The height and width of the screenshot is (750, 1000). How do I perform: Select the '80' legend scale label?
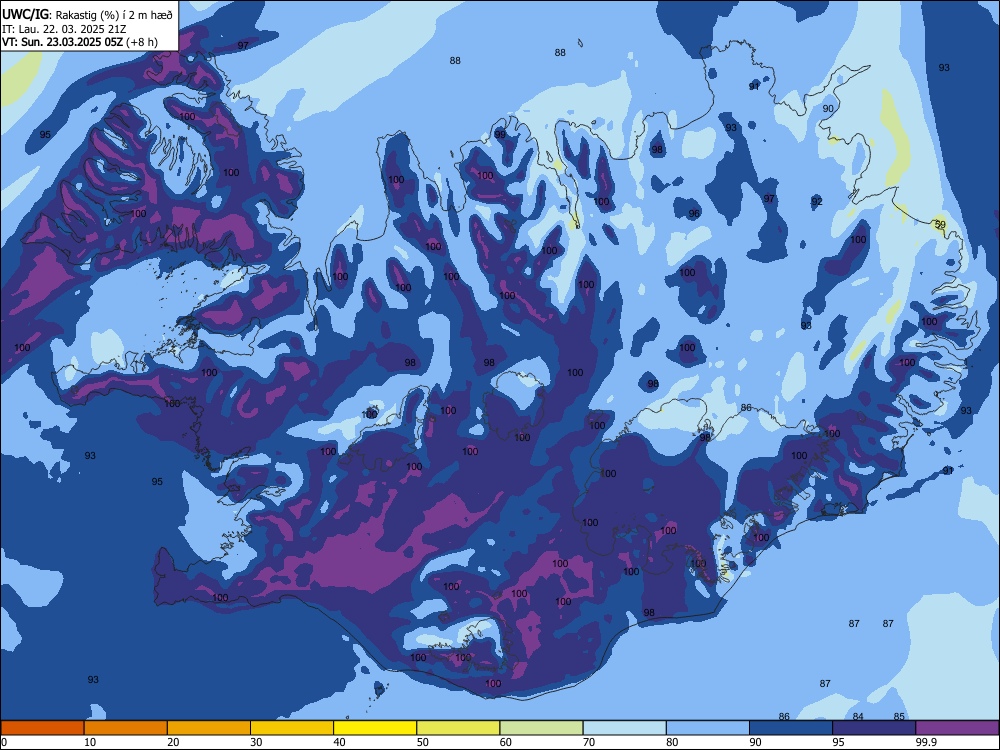click(x=672, y=742)
